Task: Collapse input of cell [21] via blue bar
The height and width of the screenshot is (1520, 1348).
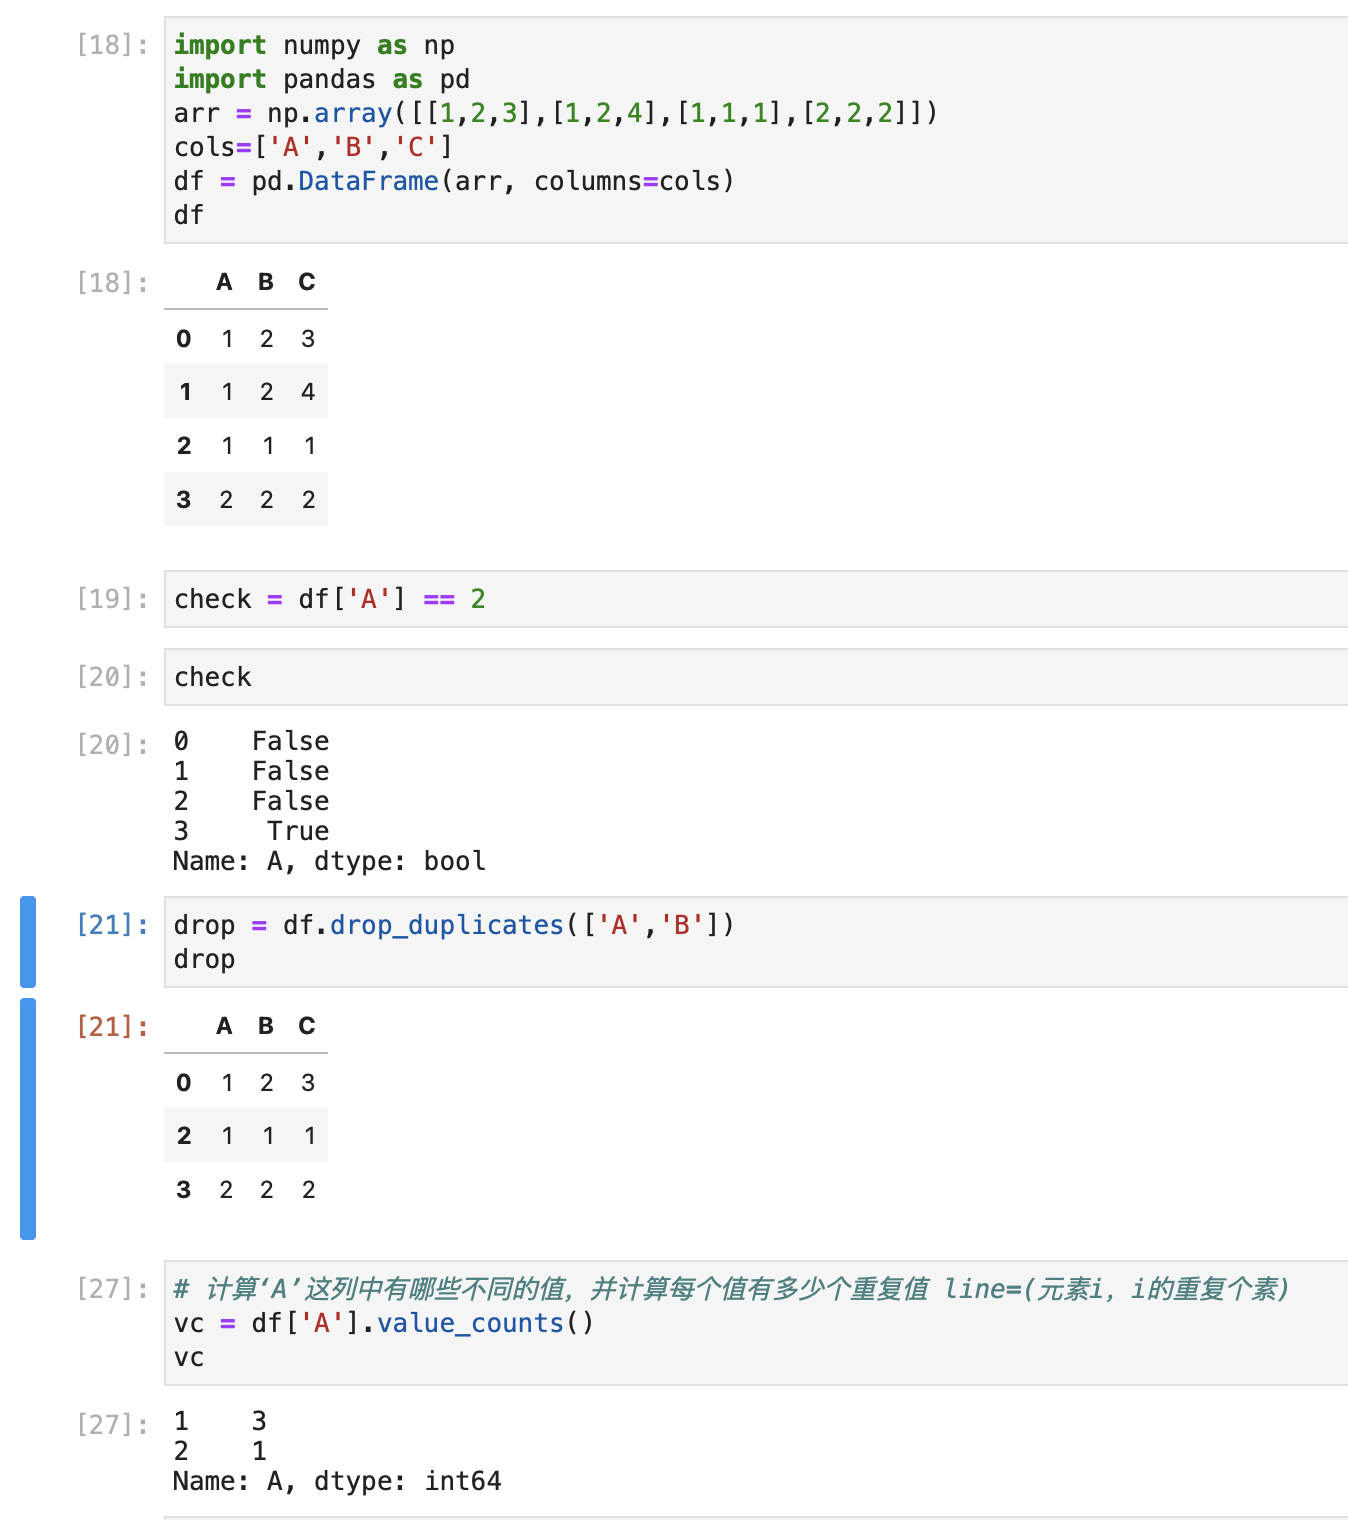Action: point(28,942)
